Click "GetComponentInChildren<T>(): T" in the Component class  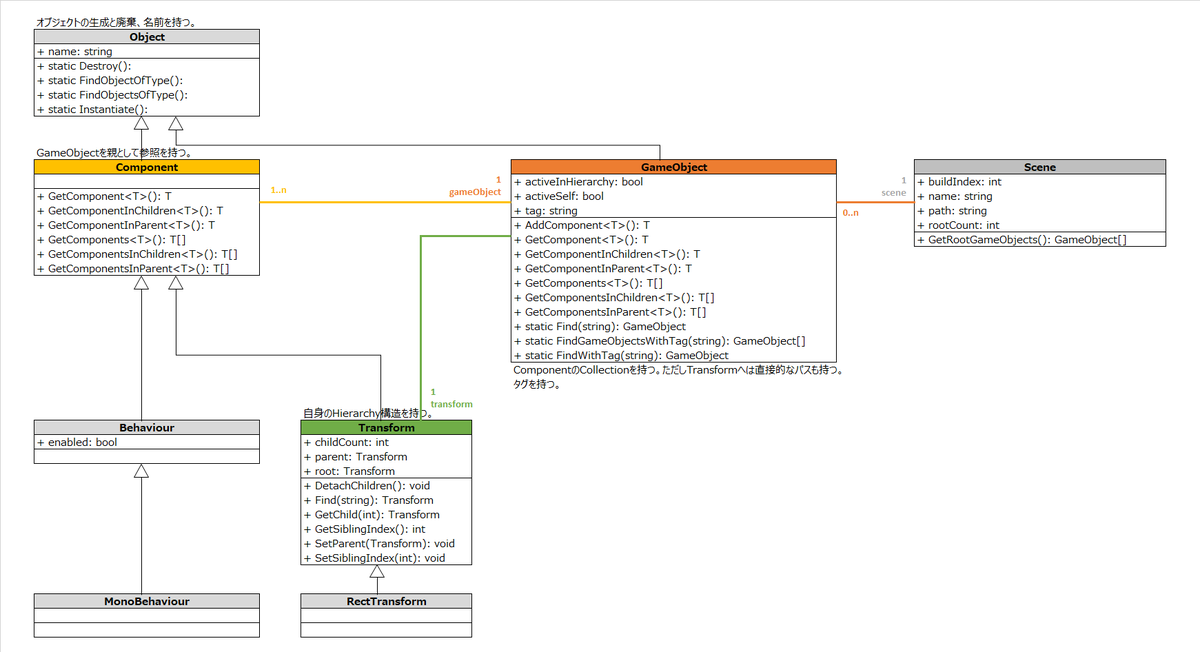click(x=130, y=211)
